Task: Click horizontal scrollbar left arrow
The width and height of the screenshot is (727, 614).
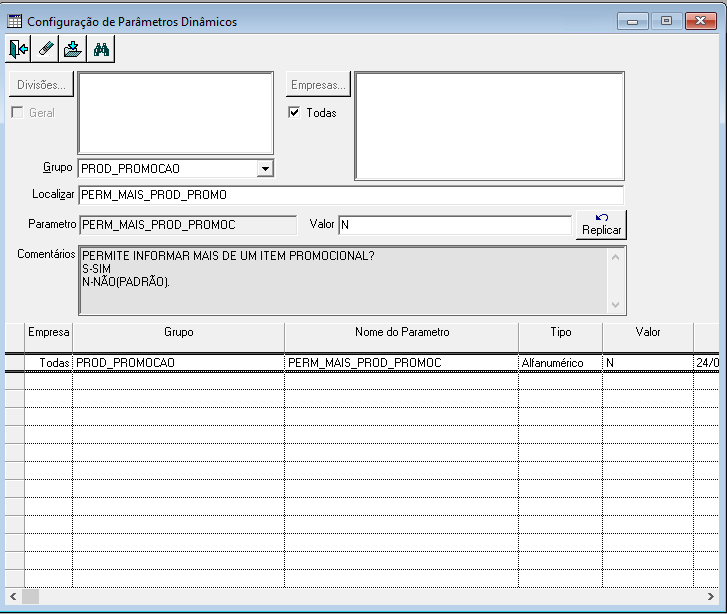Action: 13,596
